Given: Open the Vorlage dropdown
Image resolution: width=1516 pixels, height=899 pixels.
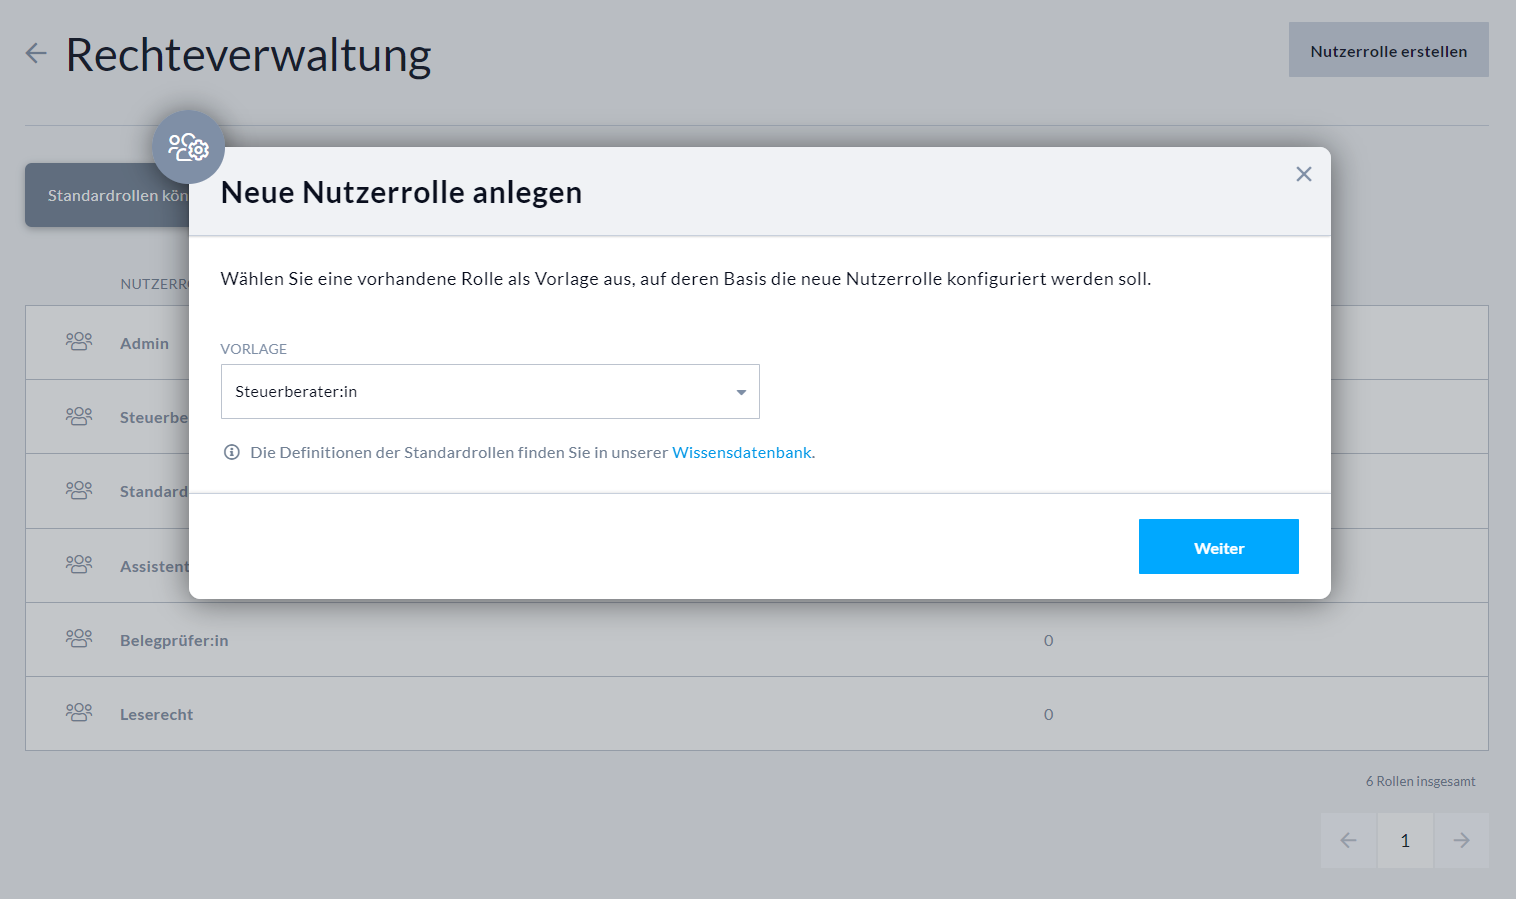Looking at the screenshot, I should pyautogui.click(x=489, y=392).
